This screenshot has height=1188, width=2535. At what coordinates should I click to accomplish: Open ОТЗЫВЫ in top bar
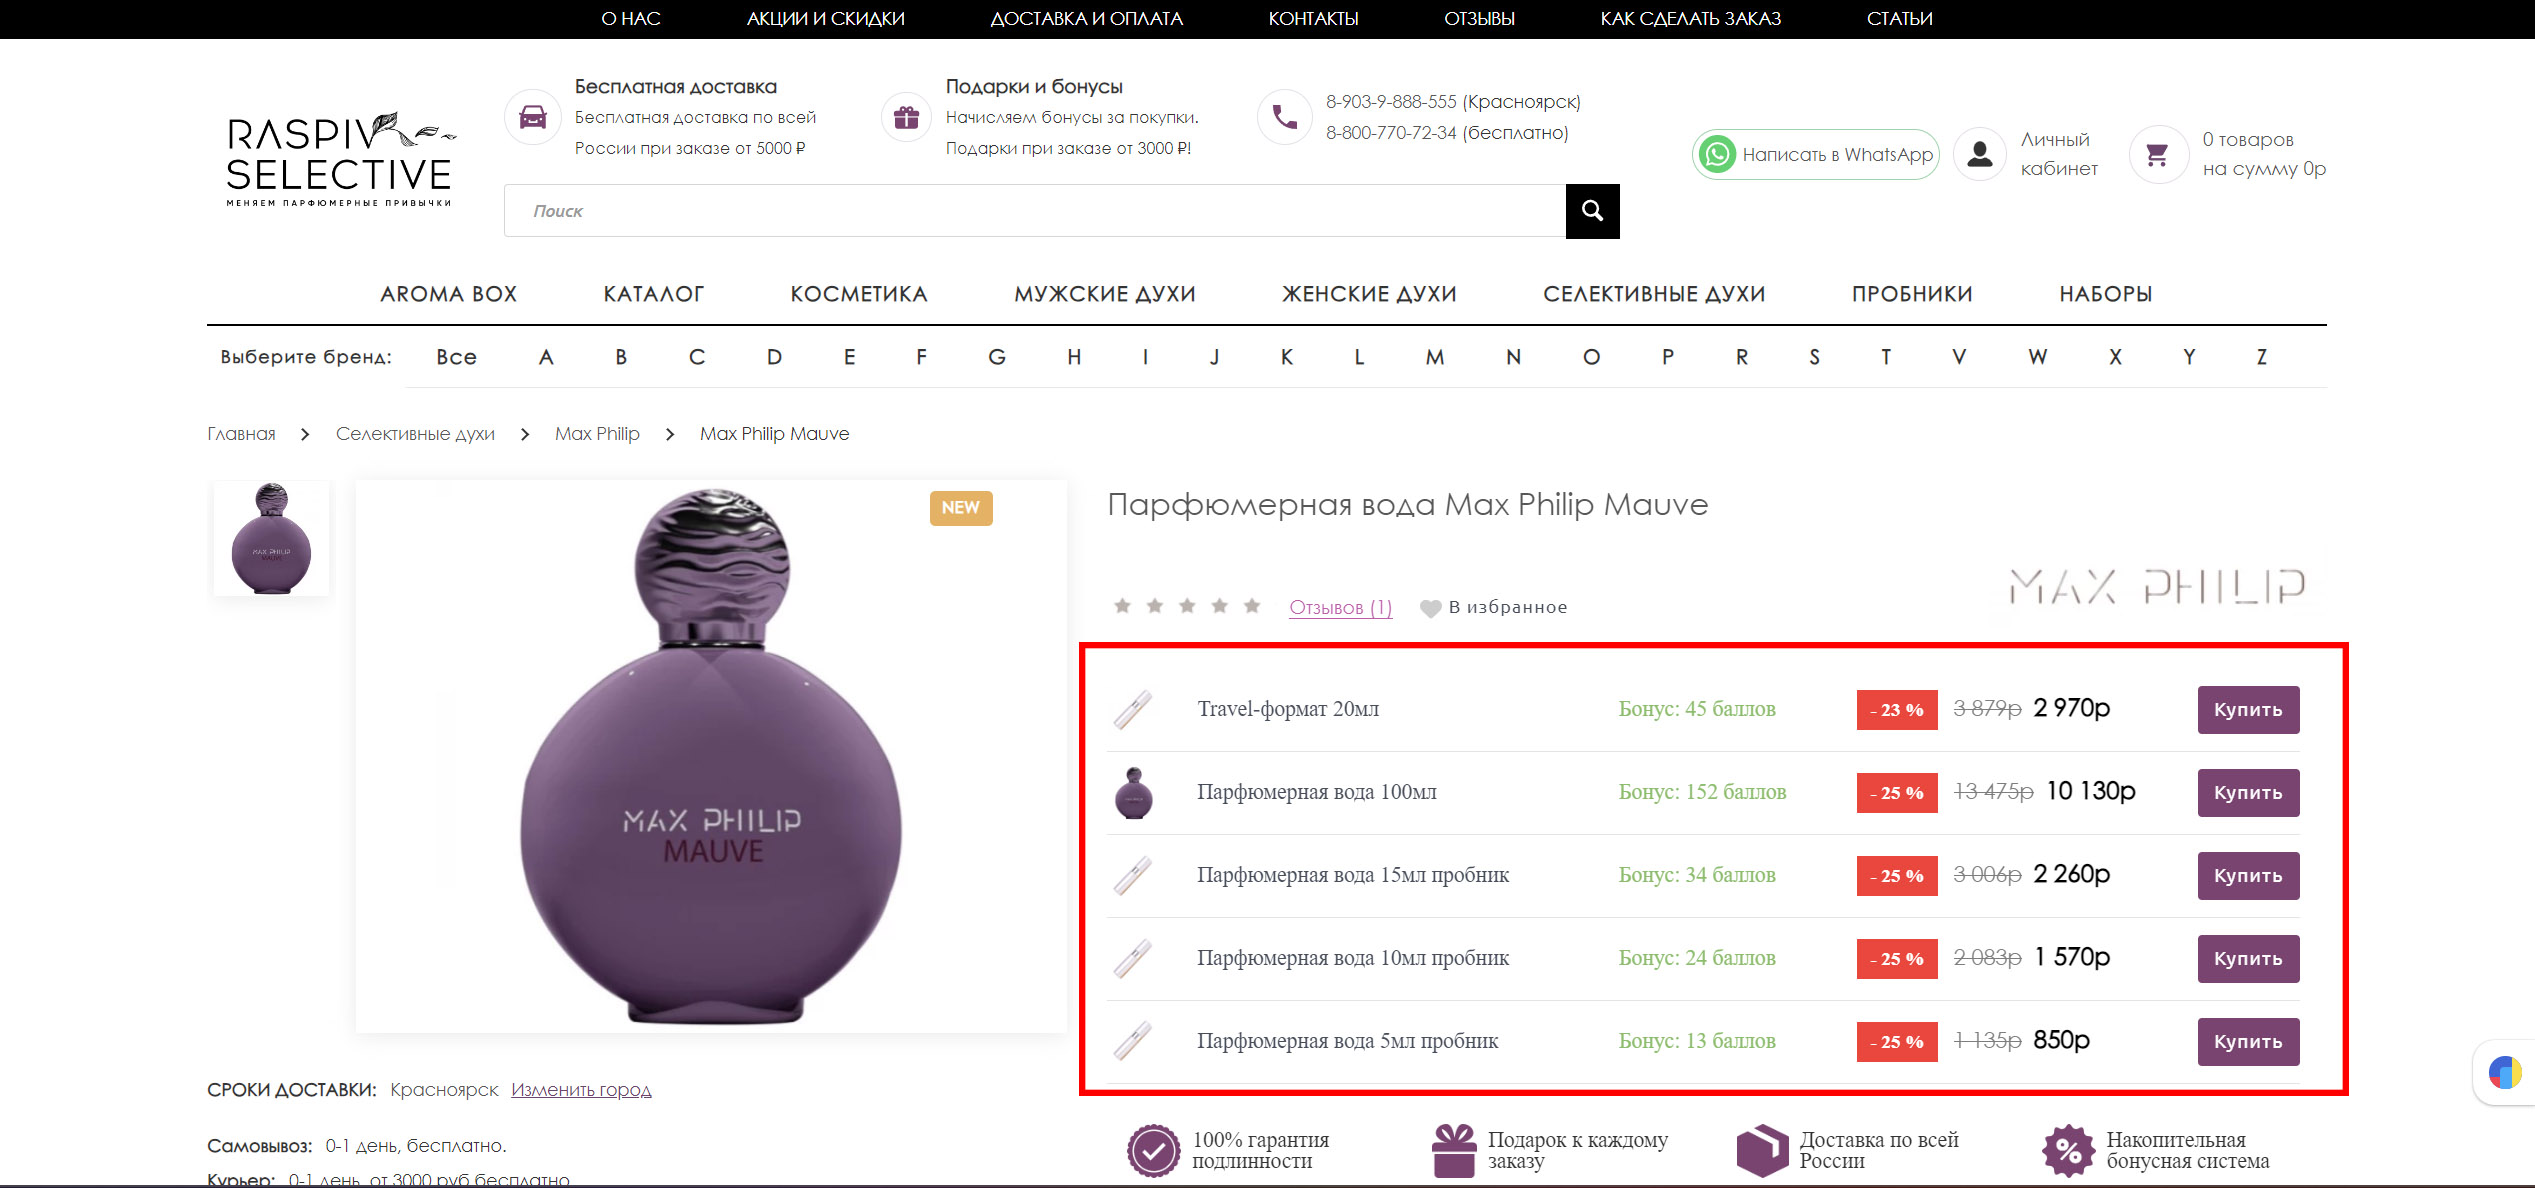(x=1479, y=19)
